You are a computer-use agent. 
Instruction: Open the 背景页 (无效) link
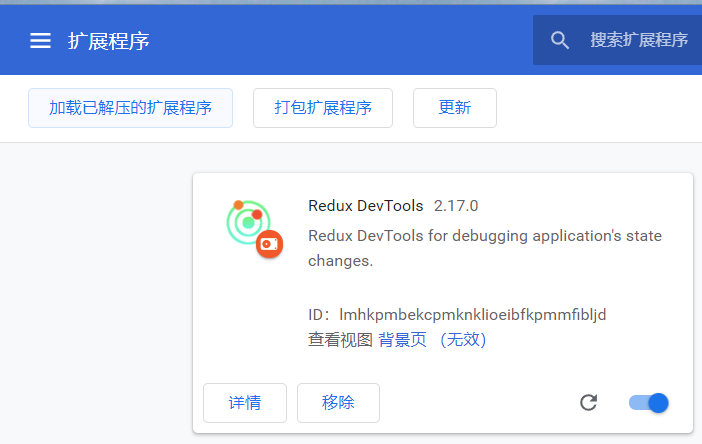click(432, 340)
